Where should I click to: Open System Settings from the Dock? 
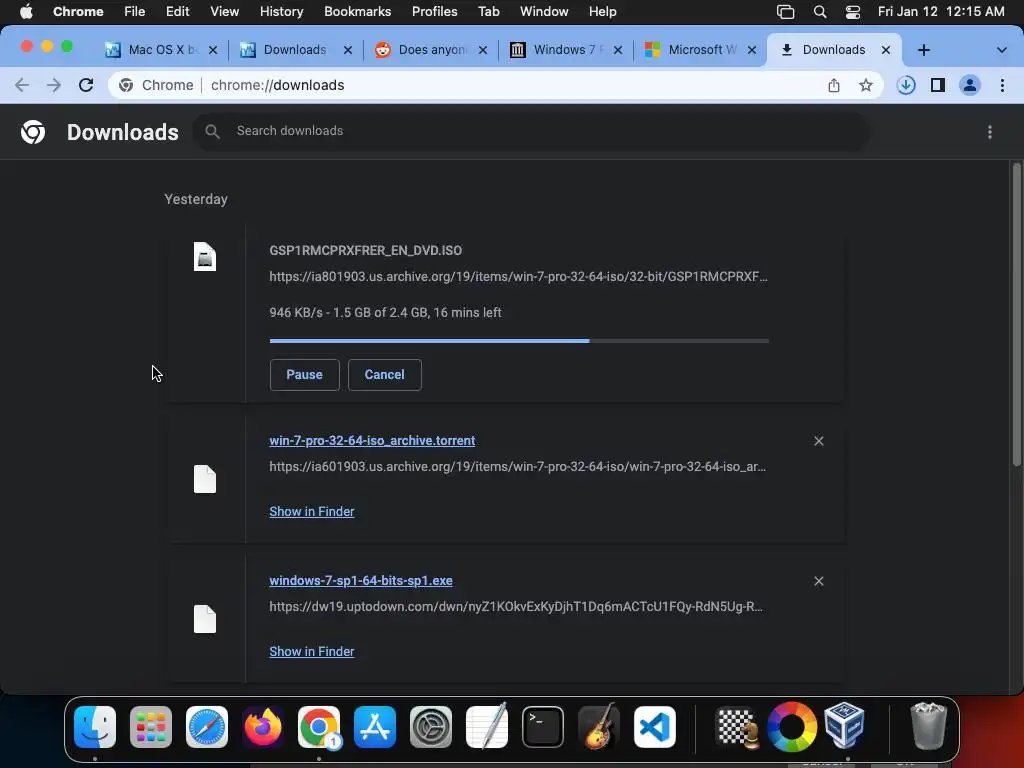point(431,726)
